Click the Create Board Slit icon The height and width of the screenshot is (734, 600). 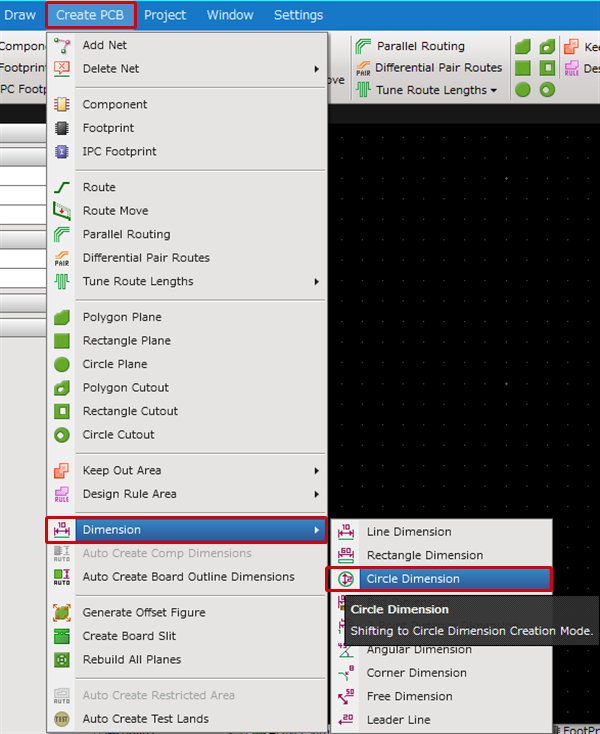point(62,636)
